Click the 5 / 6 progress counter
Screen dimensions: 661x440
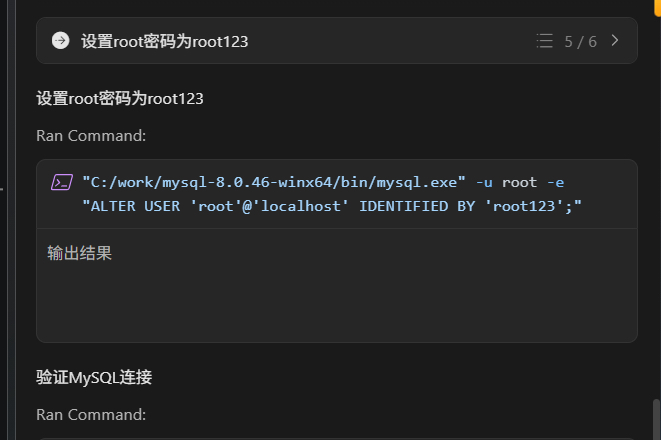pos(580,41)
